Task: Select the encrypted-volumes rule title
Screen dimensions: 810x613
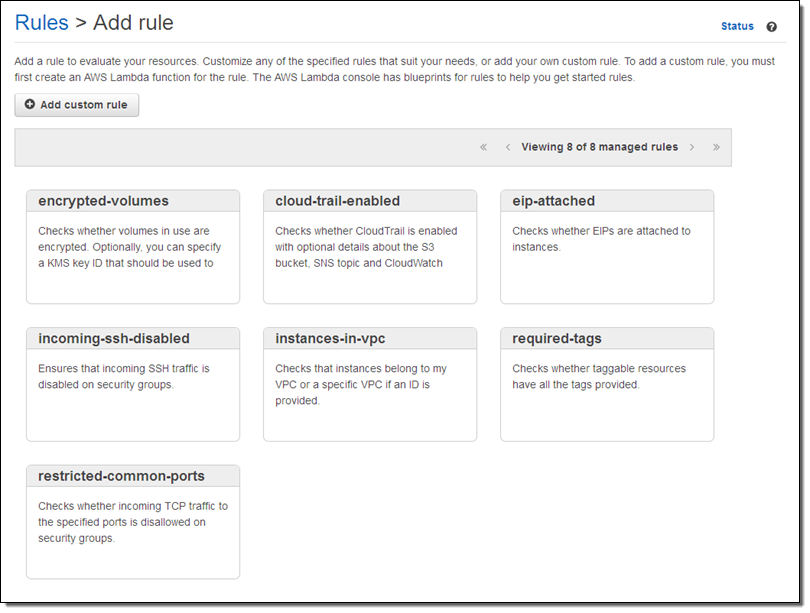Action: (x=103, y=201)
